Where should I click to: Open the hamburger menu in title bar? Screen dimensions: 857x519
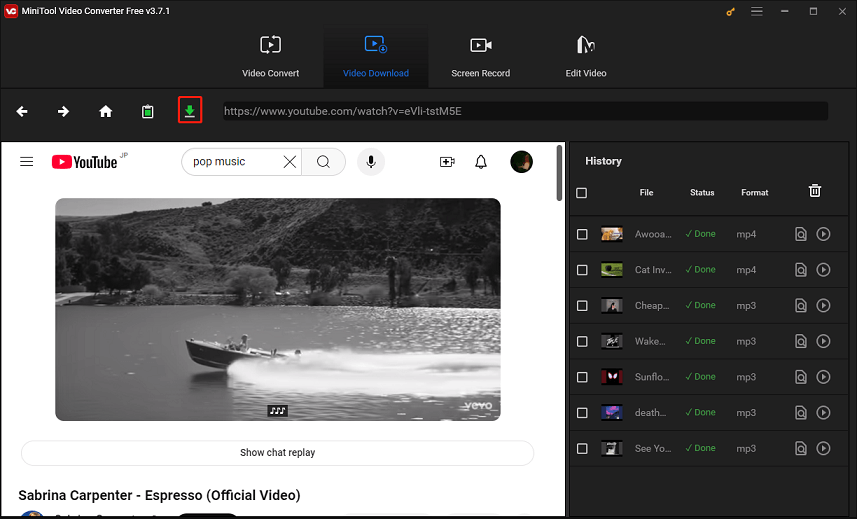[x=756, y=11]
